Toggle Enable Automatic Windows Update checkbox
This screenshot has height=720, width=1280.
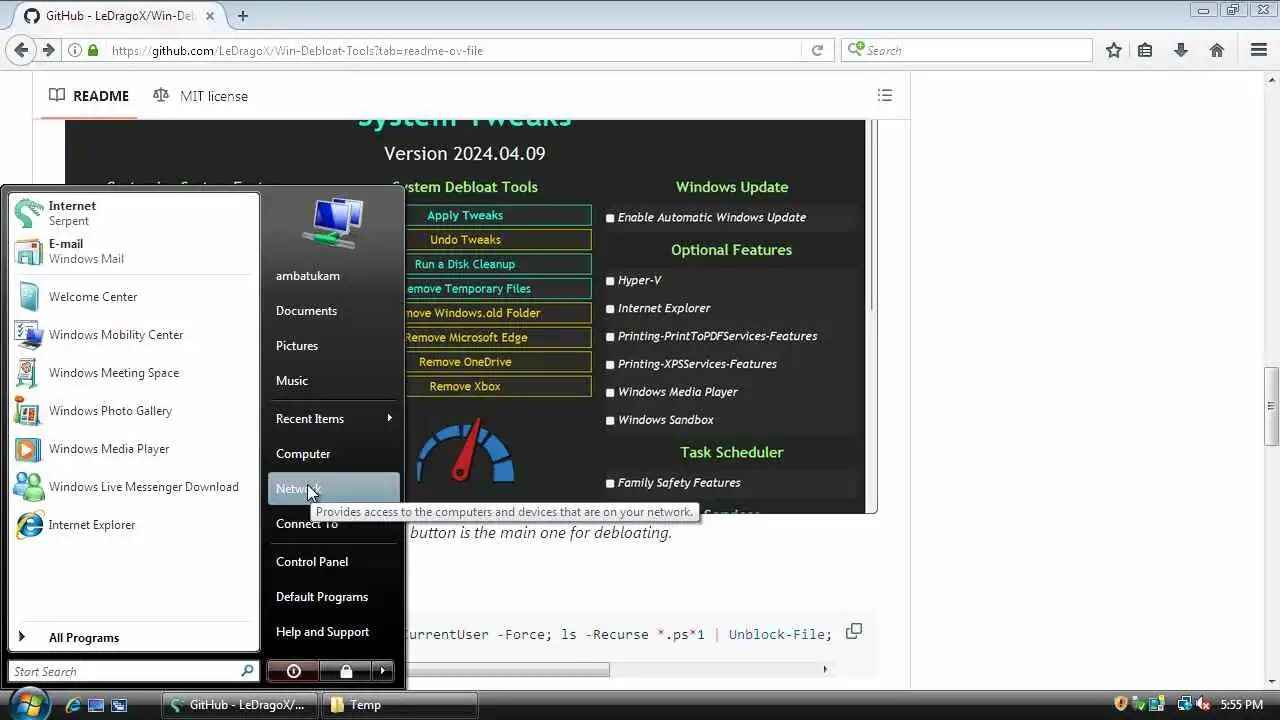pyautogui.click(x=610, y=218)
